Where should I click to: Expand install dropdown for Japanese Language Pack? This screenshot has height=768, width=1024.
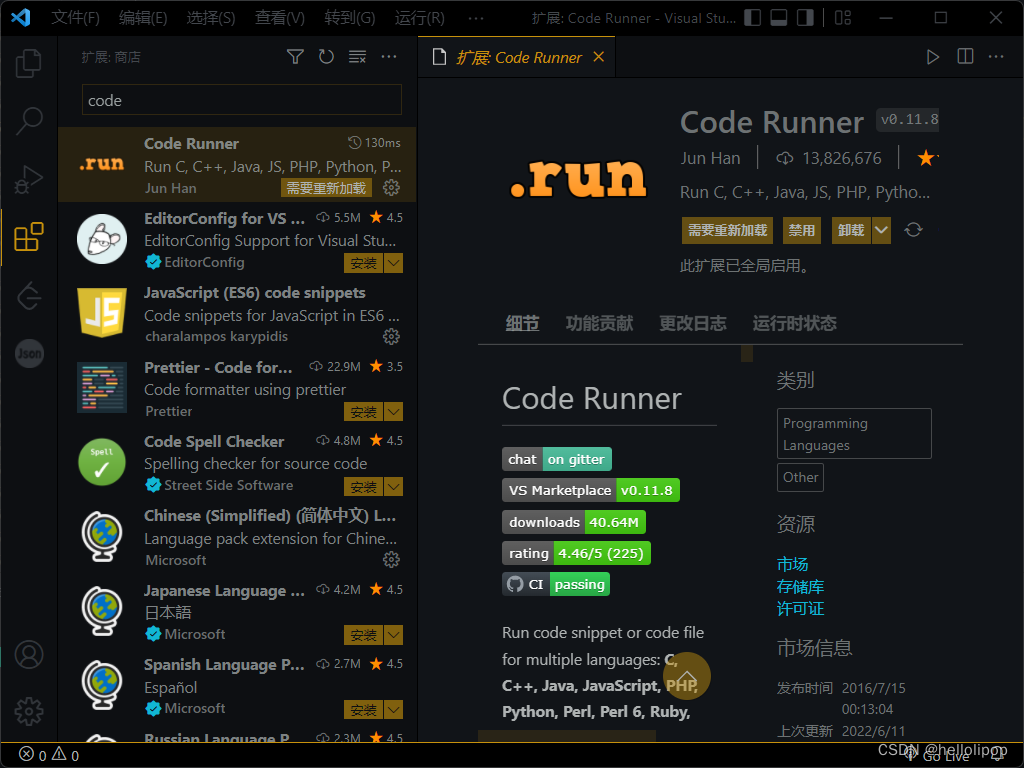coord(394,635)
